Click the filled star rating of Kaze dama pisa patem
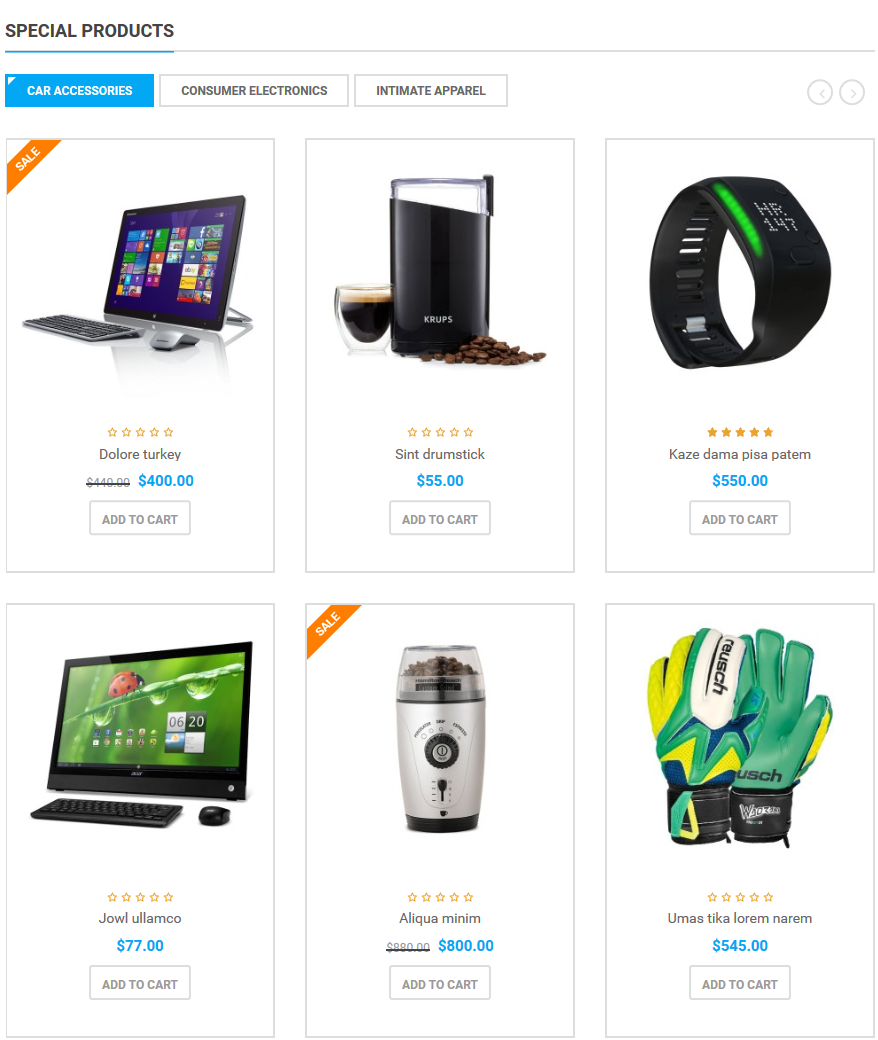The height and width of the screenshot is (1040, 878). (x=740, y=432)
